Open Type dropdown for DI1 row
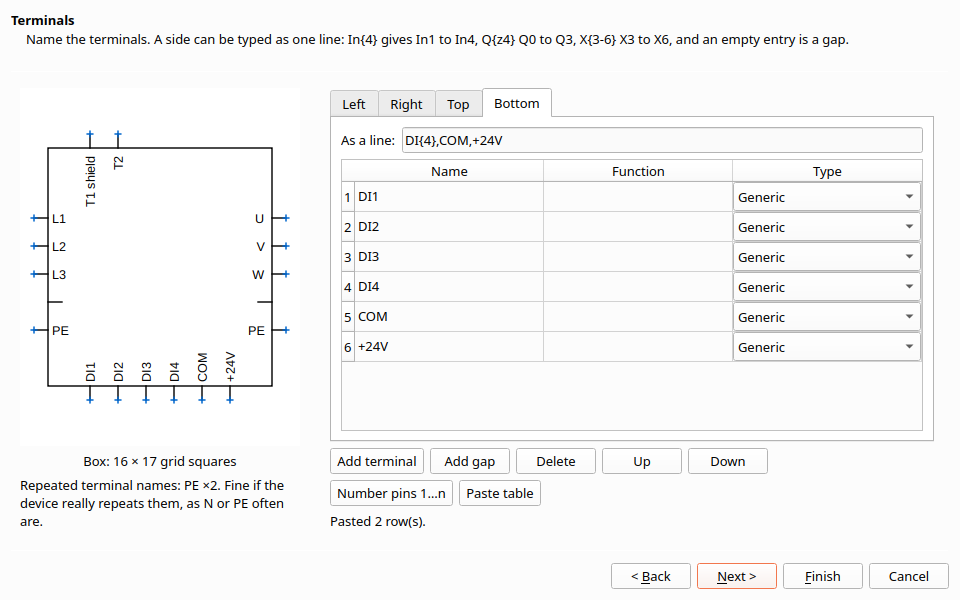The image size is (960, 600). [827, 197]
